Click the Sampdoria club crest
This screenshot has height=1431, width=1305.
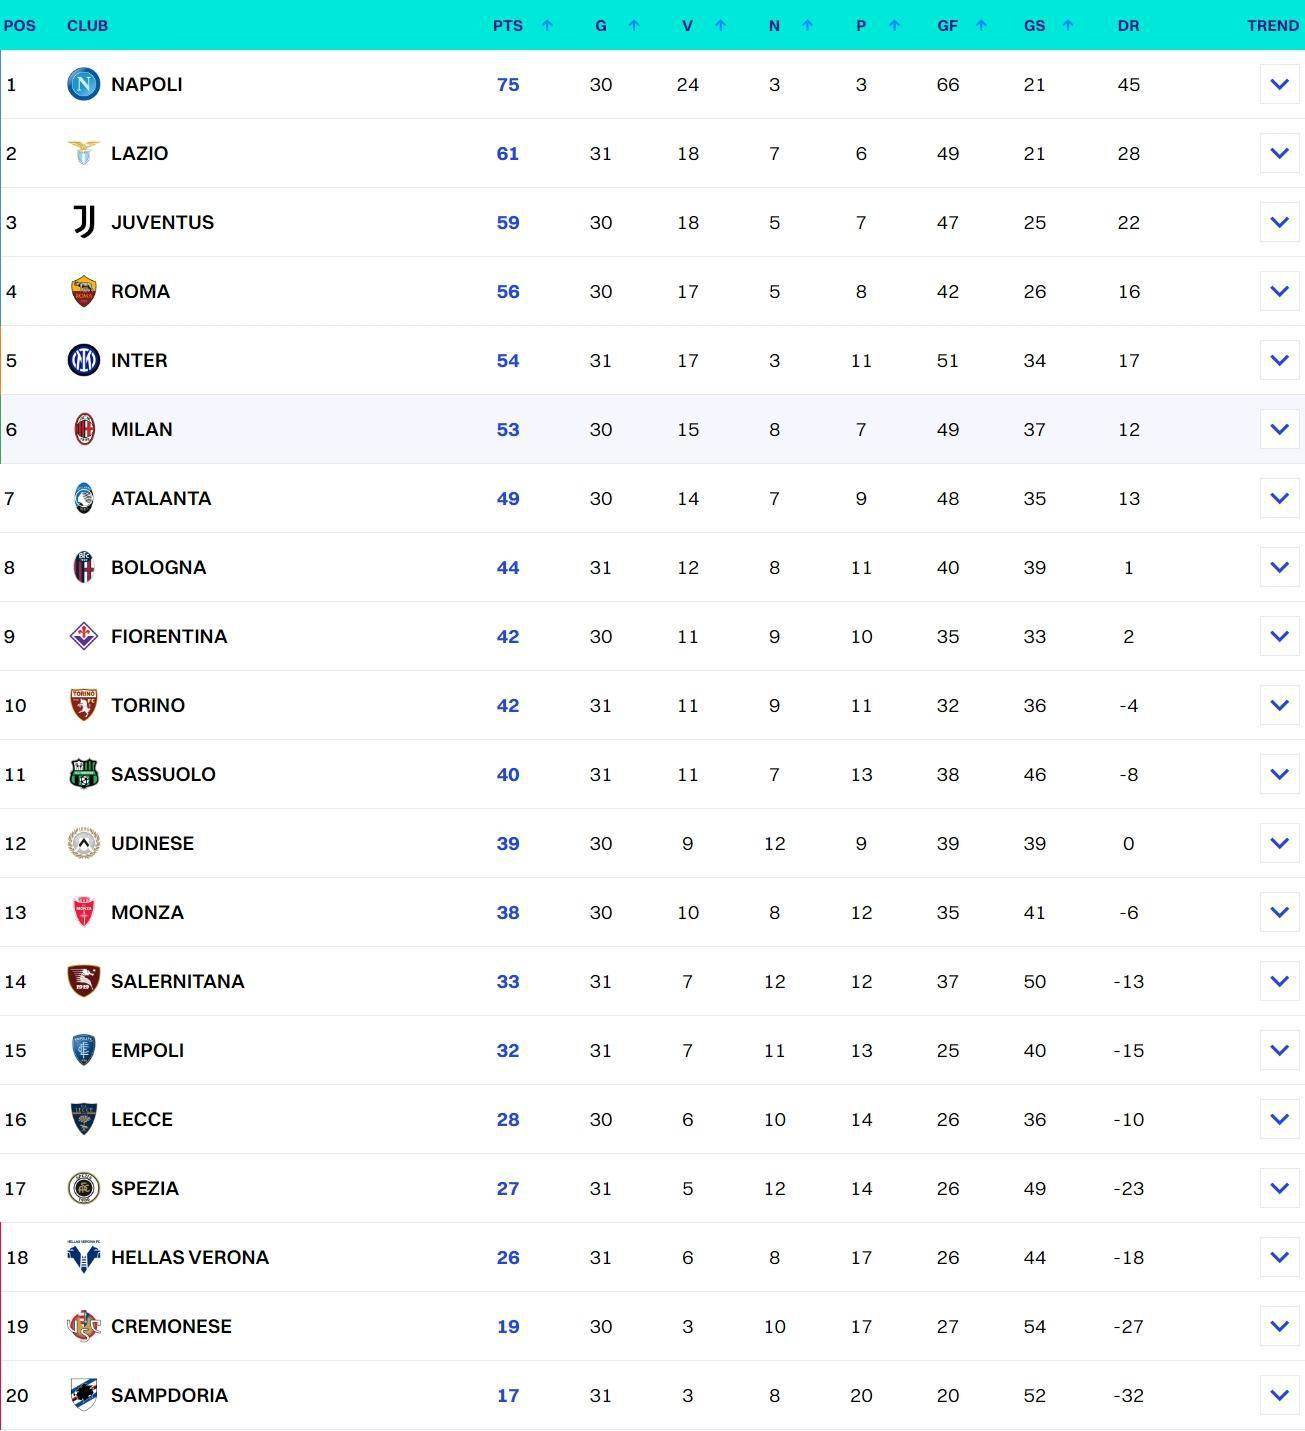pos(84,1395)
